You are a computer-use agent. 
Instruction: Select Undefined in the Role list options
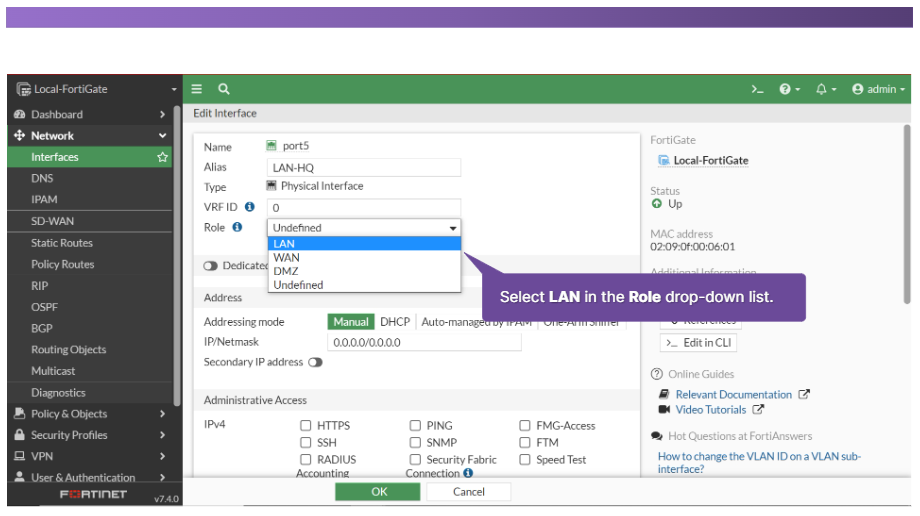tap(364, 285)
